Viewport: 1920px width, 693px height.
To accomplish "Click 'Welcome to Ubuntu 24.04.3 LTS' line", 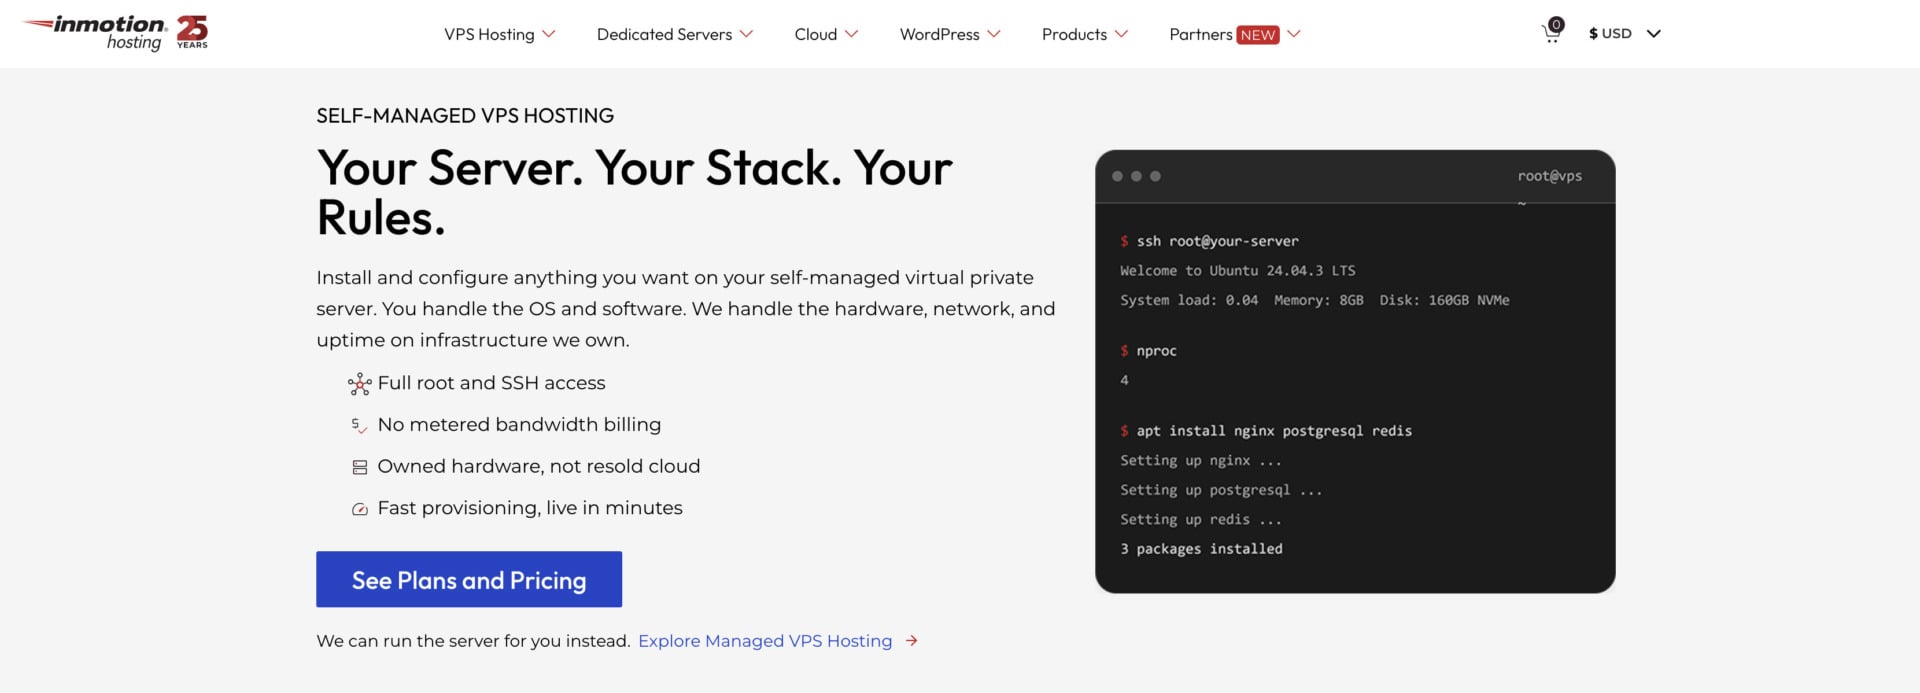I will pos(1237,271).
